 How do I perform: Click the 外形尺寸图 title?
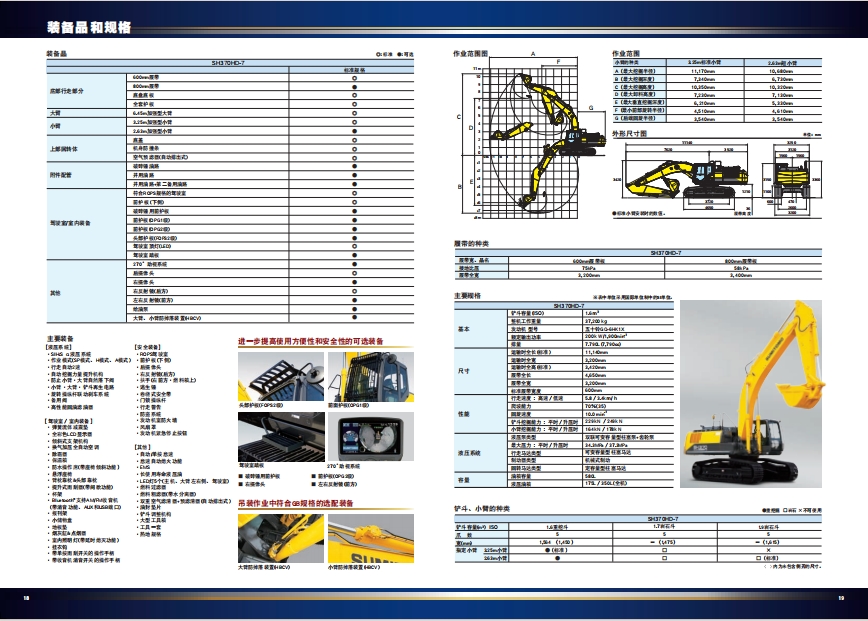629,133
